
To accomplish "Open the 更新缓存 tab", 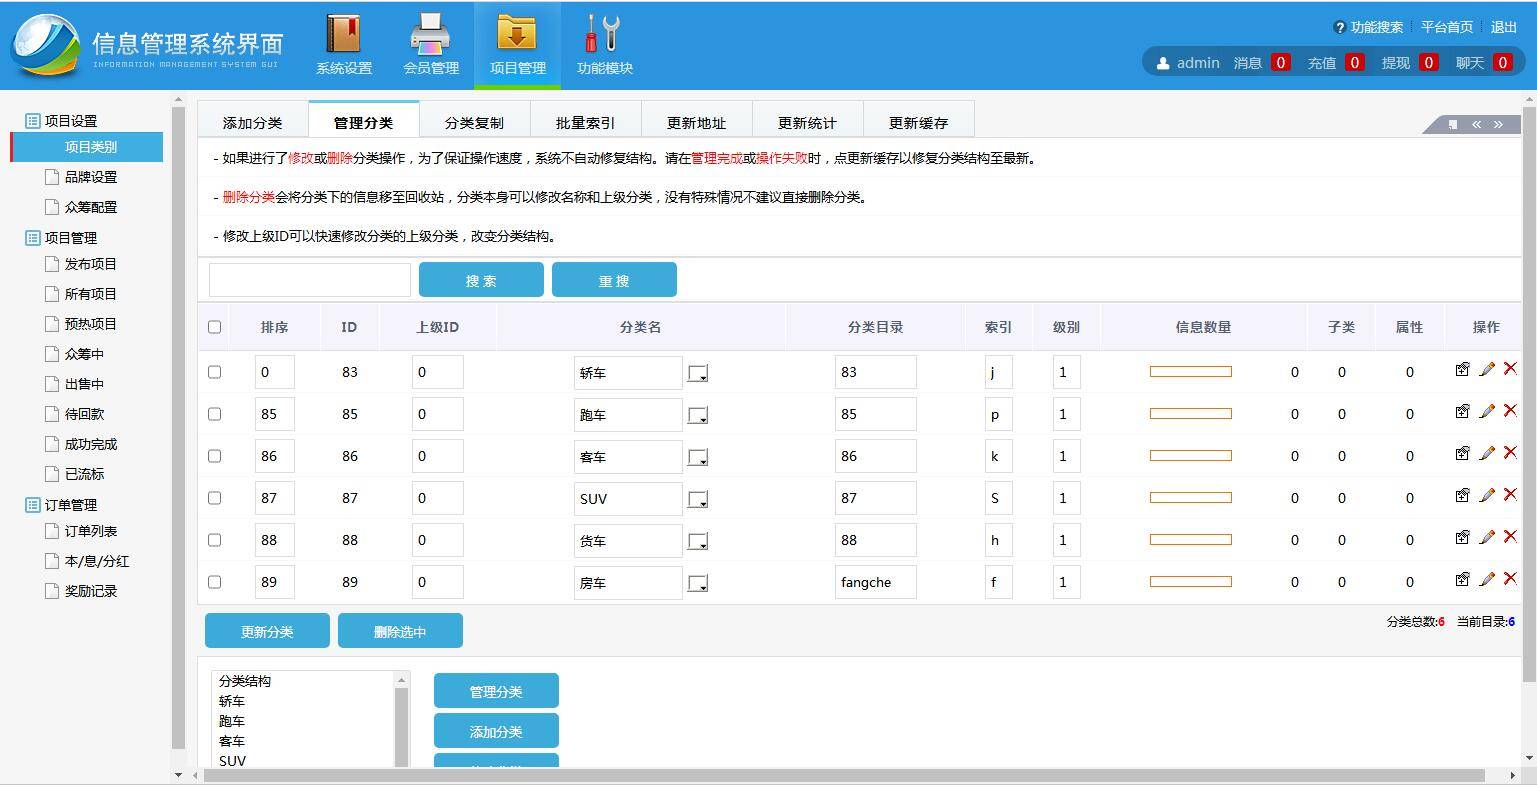I will (917, 121).
